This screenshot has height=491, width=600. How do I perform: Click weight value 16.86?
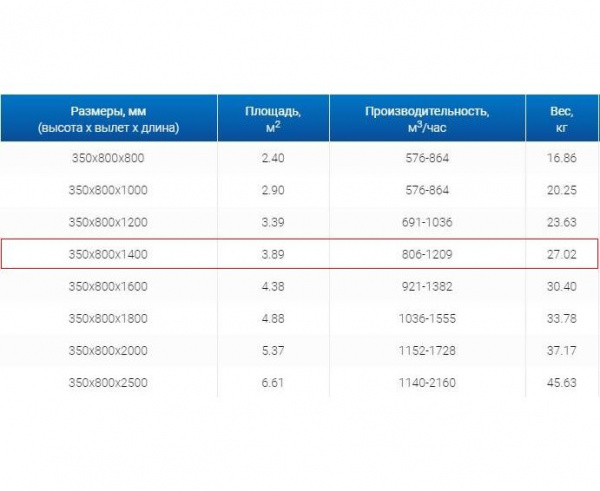[562, 158]
